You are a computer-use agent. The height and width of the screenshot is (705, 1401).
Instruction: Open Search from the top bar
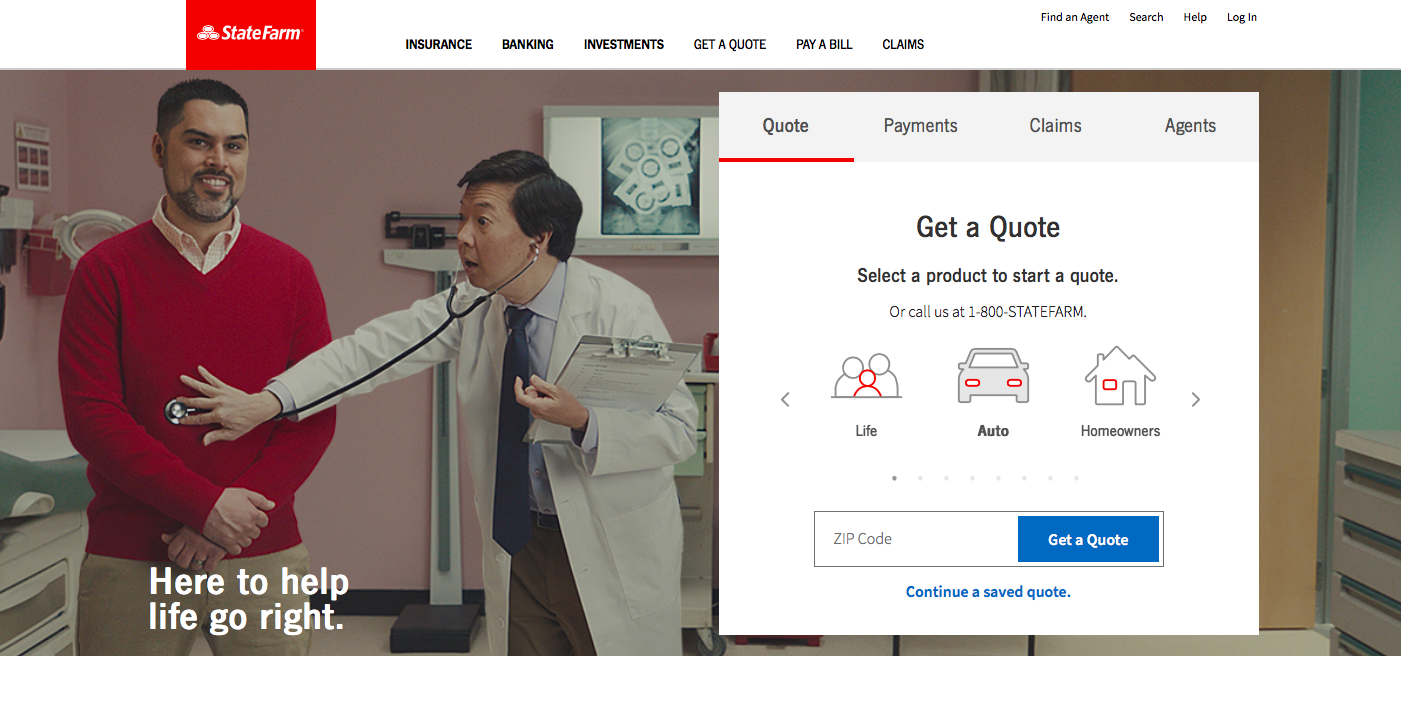click(1146, 17)
